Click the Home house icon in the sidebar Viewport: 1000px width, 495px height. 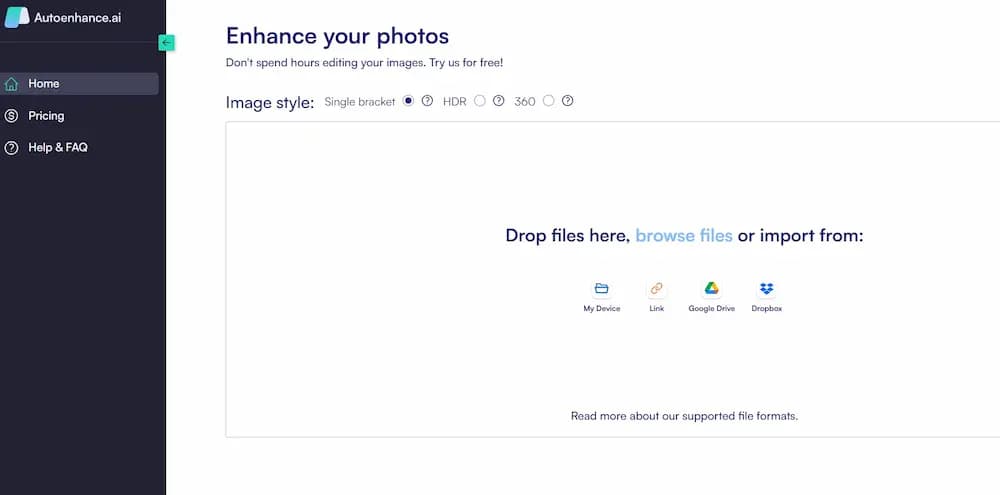12,84
